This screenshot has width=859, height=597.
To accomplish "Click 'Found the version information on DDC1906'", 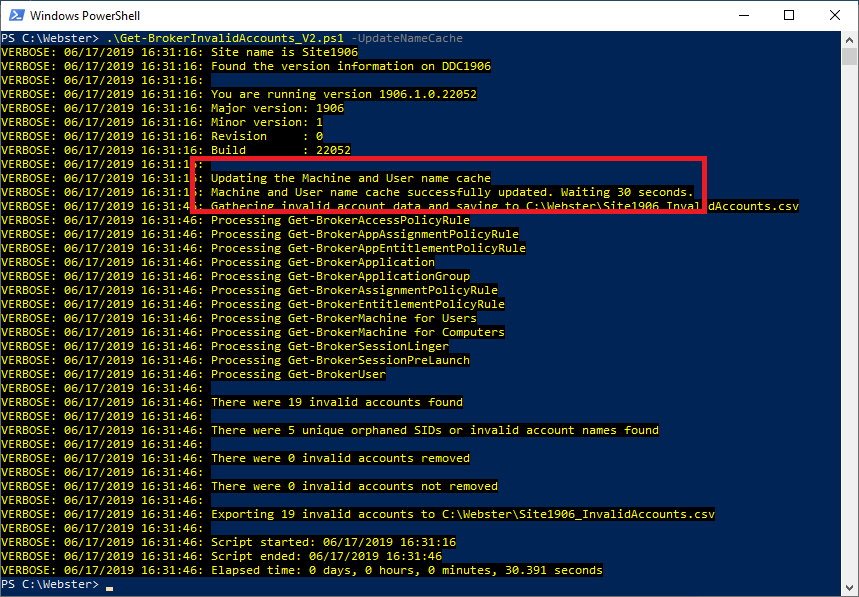I will pos(351,66).
